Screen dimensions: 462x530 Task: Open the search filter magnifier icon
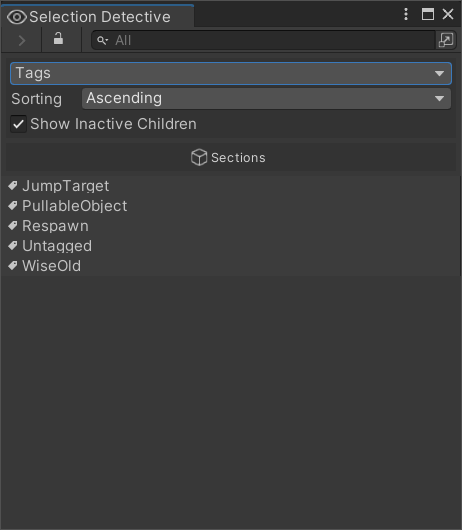[x=102, y=41]
